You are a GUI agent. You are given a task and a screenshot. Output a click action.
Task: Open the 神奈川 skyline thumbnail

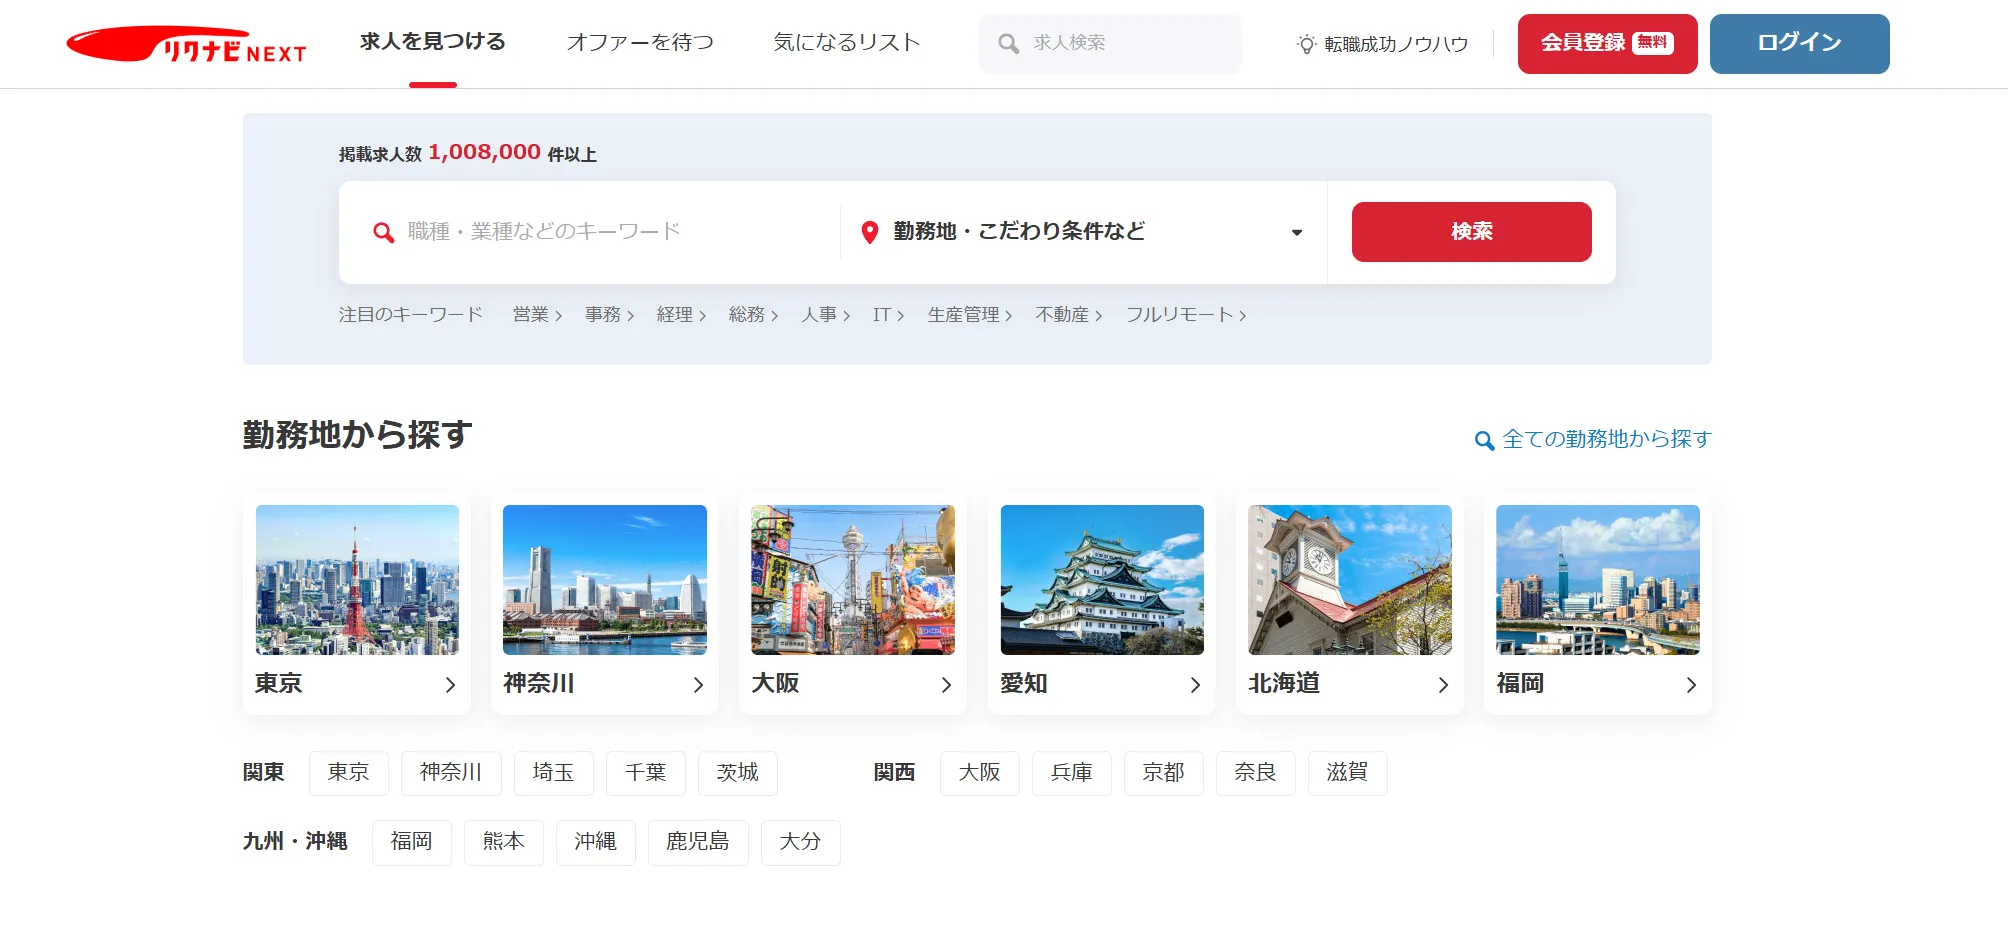[605, 580]
